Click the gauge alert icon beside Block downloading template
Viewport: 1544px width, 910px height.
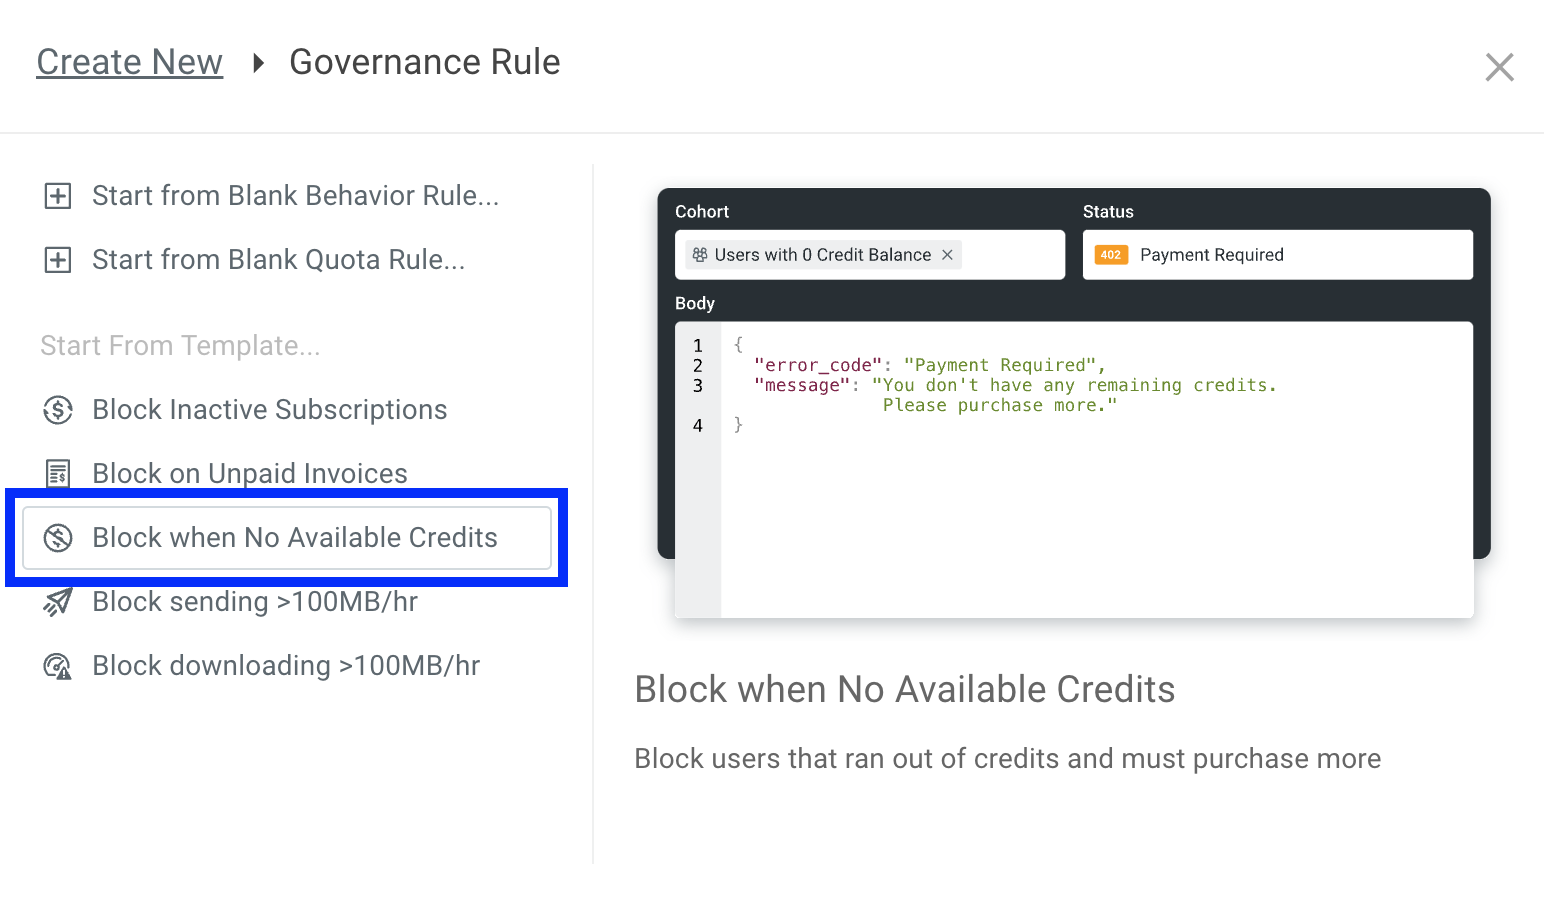tap(57, 665)
